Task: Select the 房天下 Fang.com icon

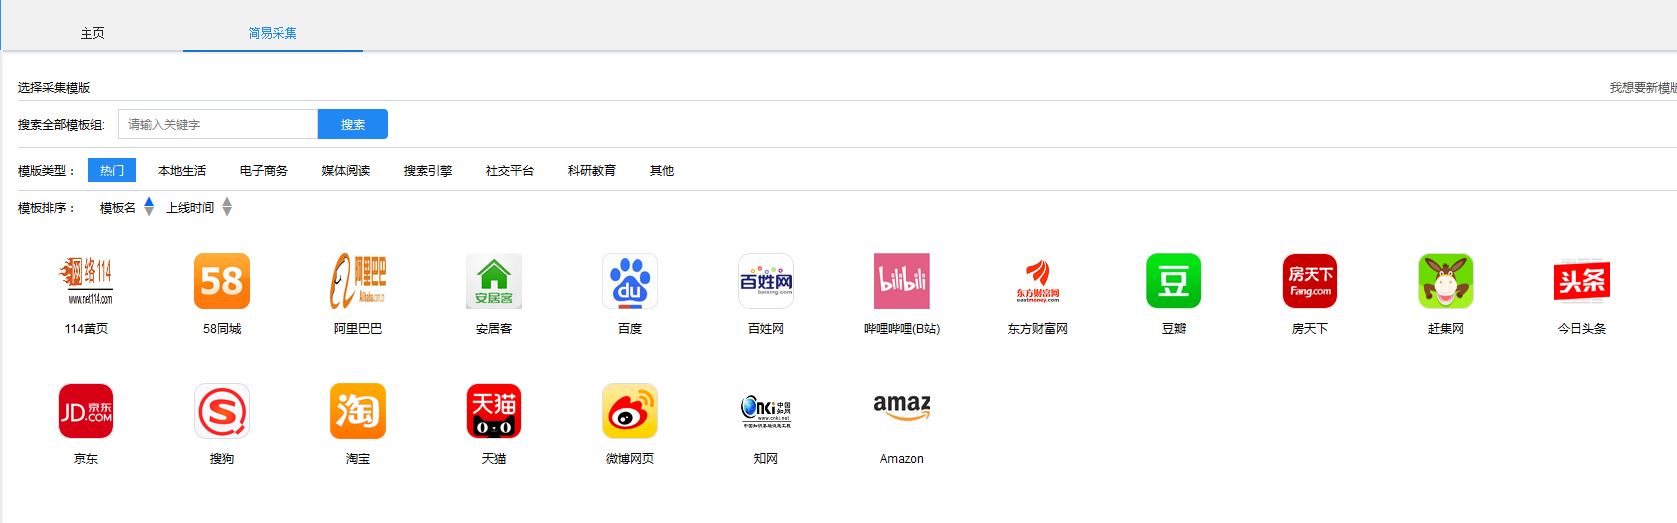Action: click(x=1310, y=281)
